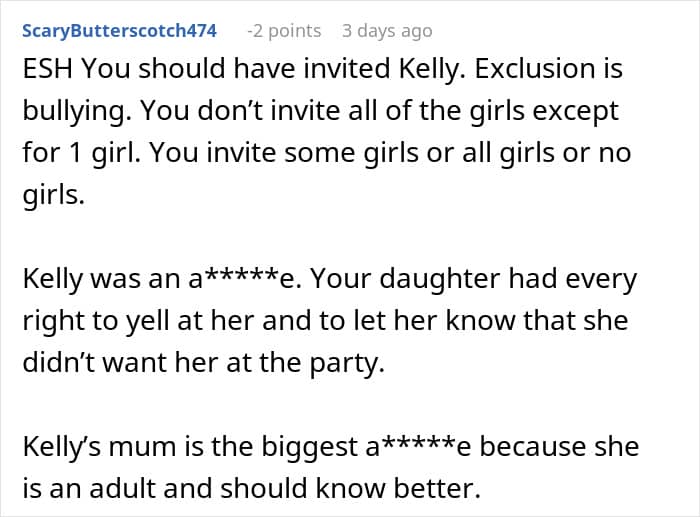
Task: Click the -2 points score label
Action: [284, 31]
